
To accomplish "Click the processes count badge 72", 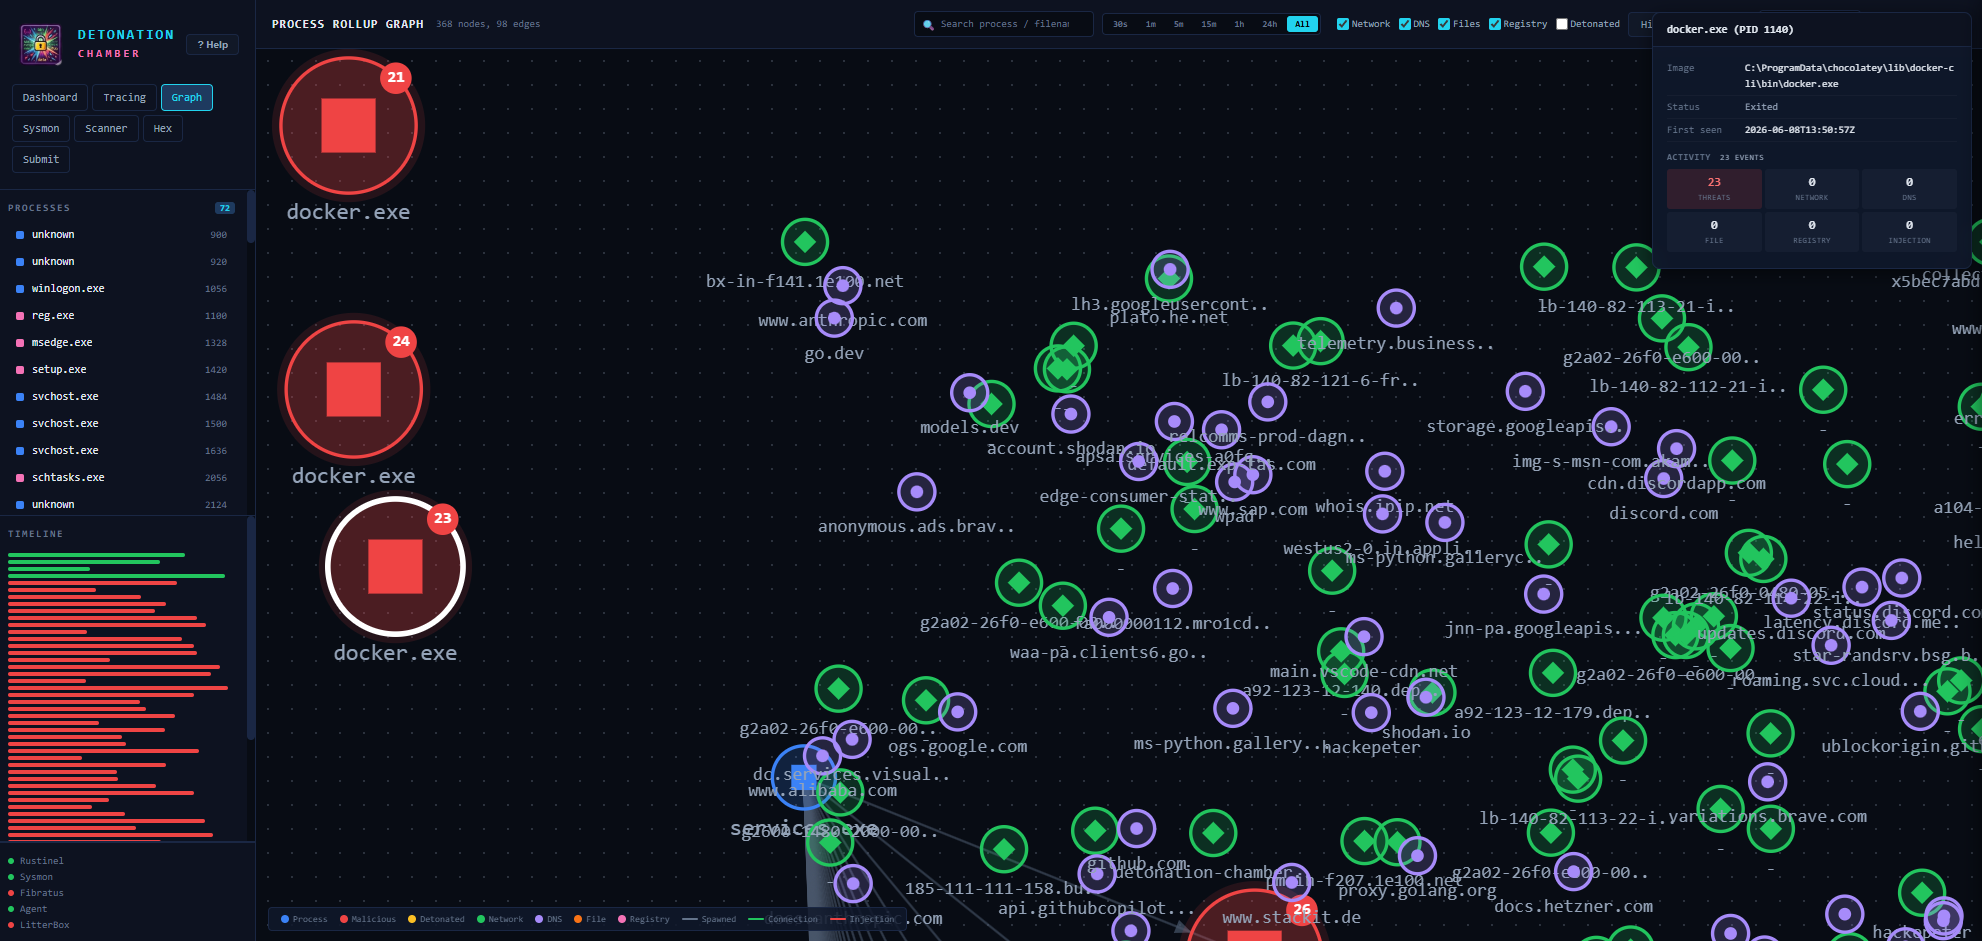I will (225, 208).
